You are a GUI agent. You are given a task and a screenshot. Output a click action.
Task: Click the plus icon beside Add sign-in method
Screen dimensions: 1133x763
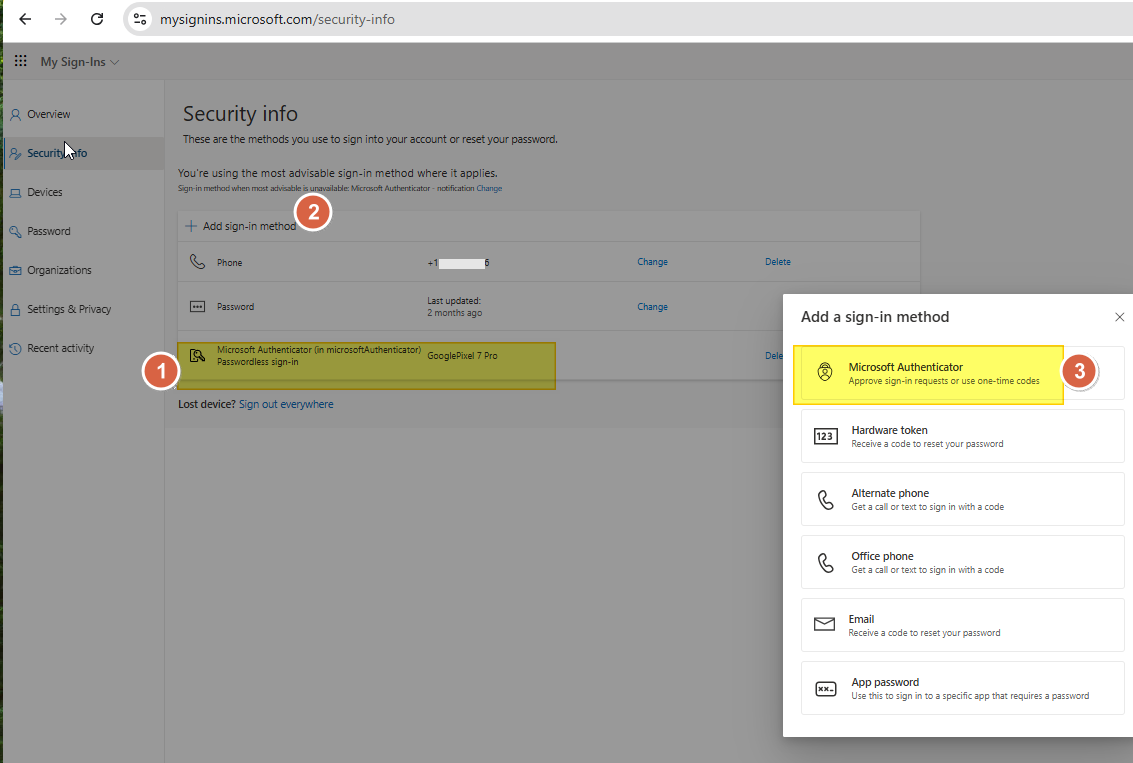coord(191,226)
